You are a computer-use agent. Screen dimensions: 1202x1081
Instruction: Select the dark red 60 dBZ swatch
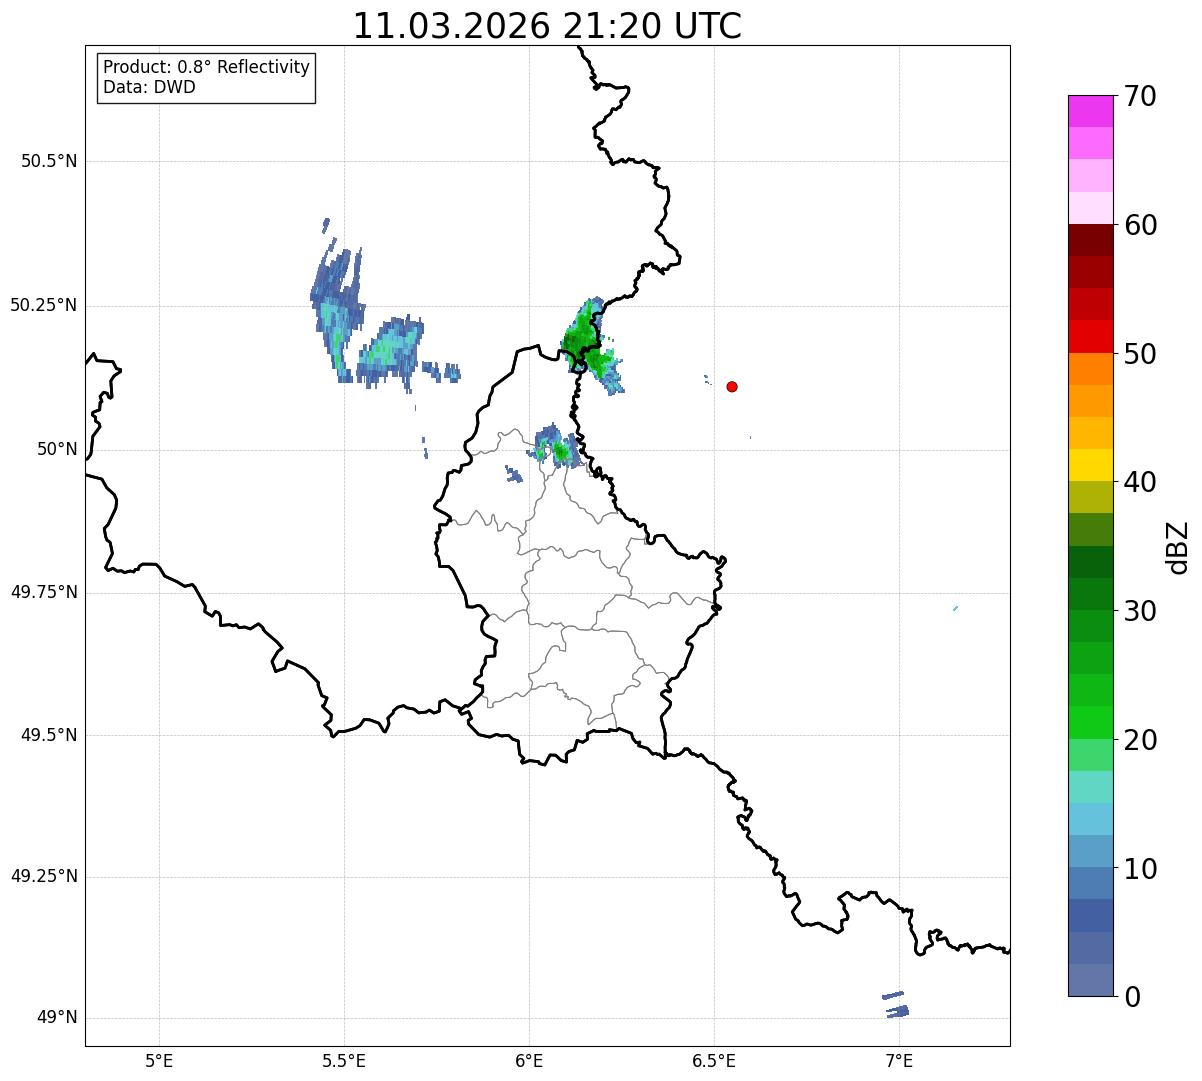coord(1090,240)
